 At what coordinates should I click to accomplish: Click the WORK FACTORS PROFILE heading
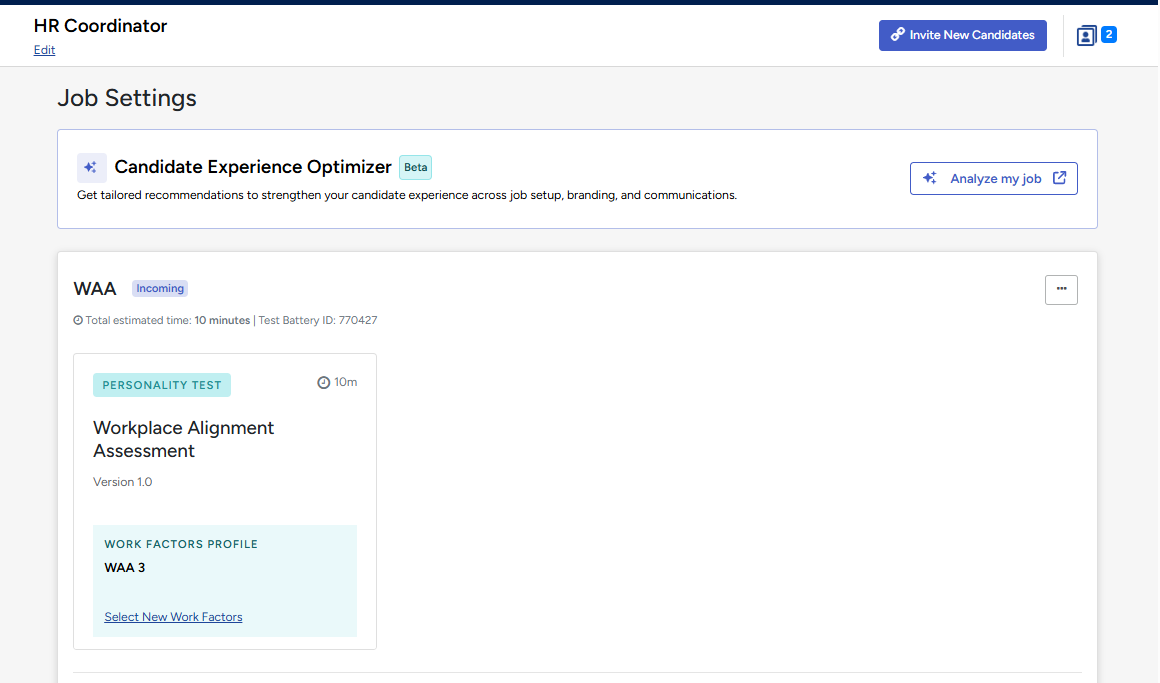point(181,544)
